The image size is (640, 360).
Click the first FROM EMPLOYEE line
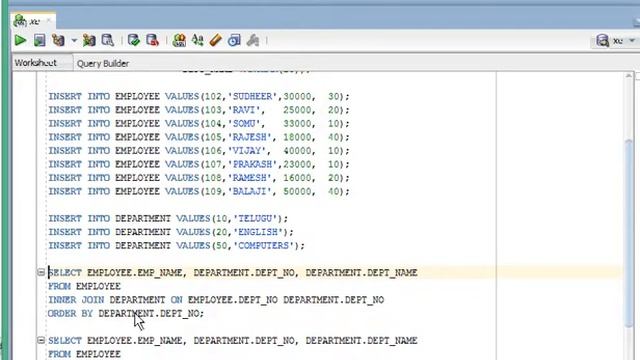84,286
